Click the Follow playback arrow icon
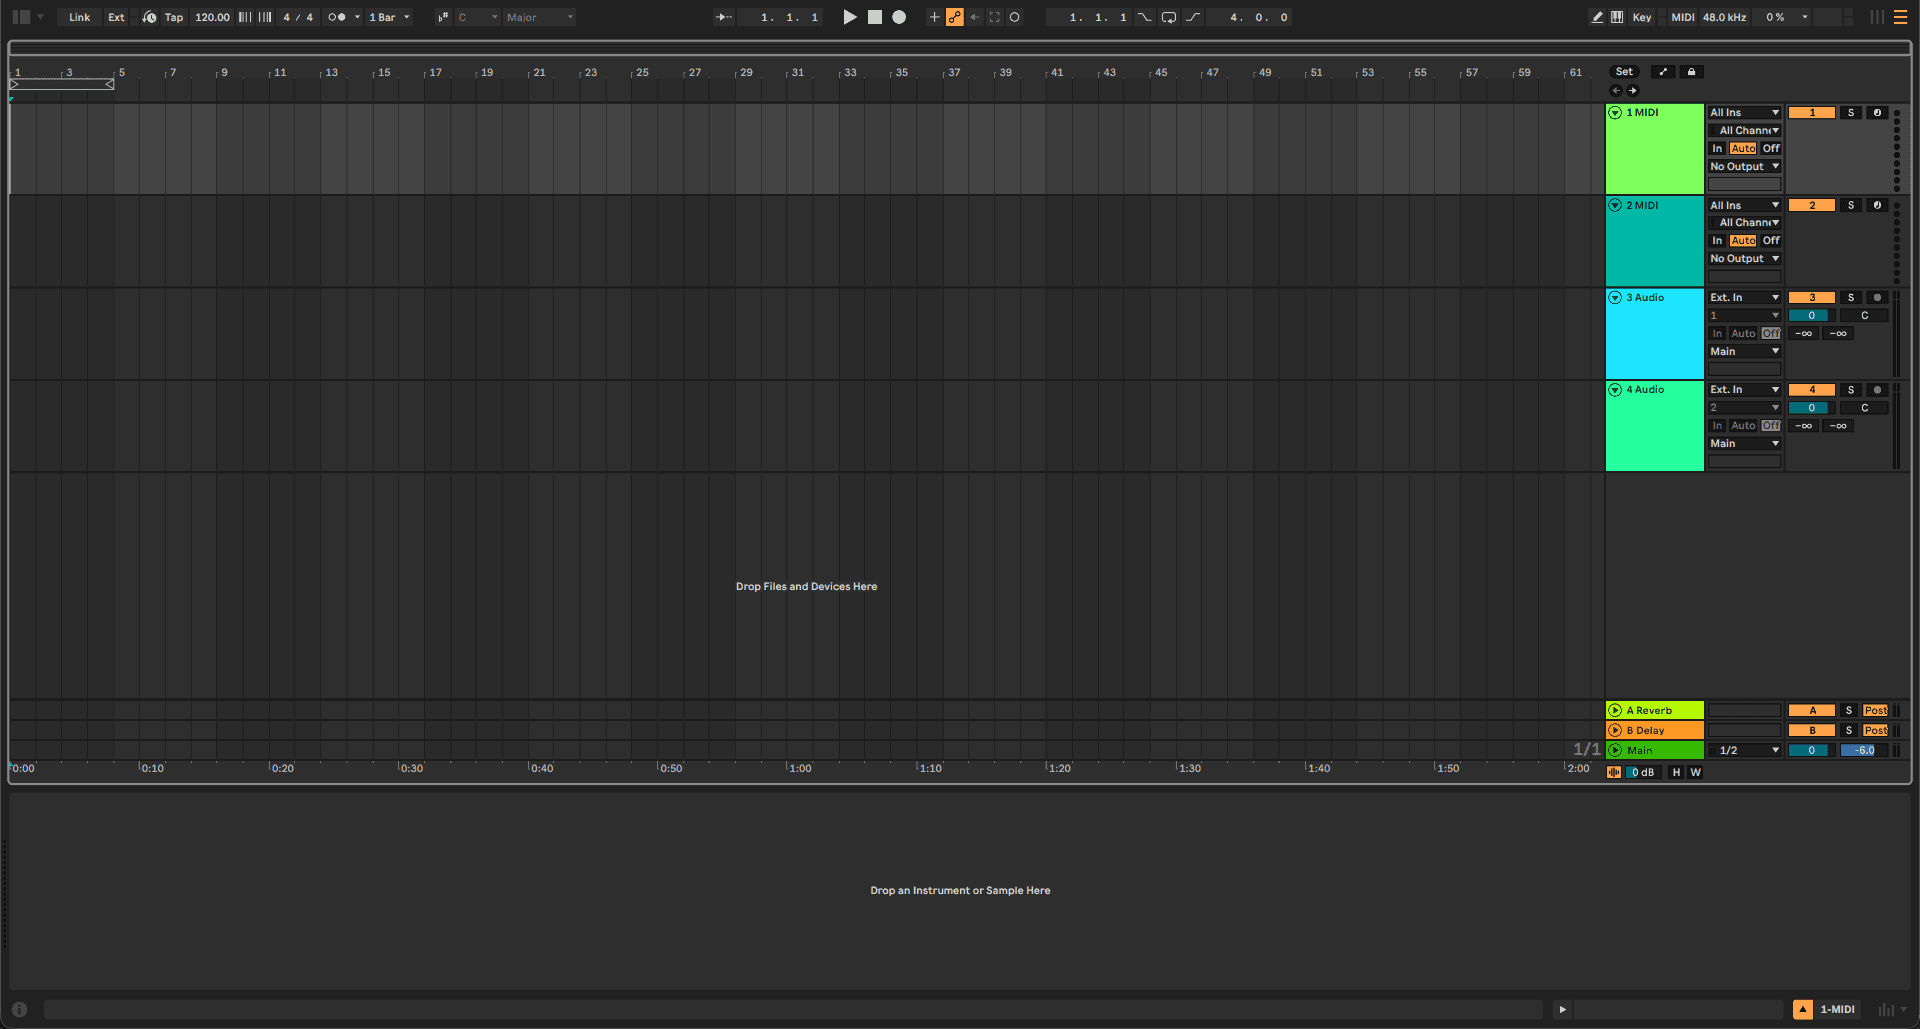1920x1029 pixels. [724, 17]
